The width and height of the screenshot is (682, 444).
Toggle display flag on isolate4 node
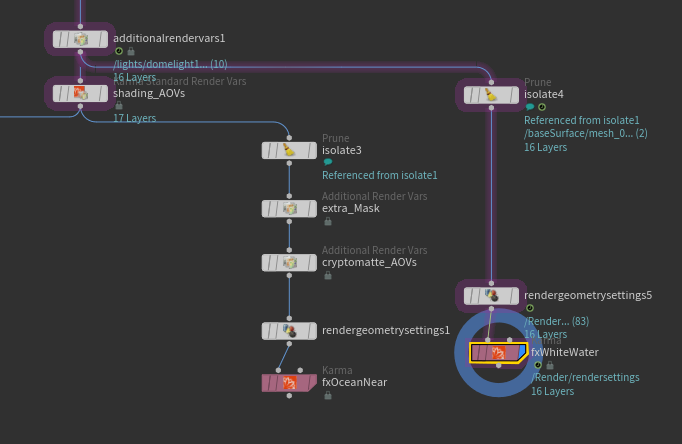[514, 95]
